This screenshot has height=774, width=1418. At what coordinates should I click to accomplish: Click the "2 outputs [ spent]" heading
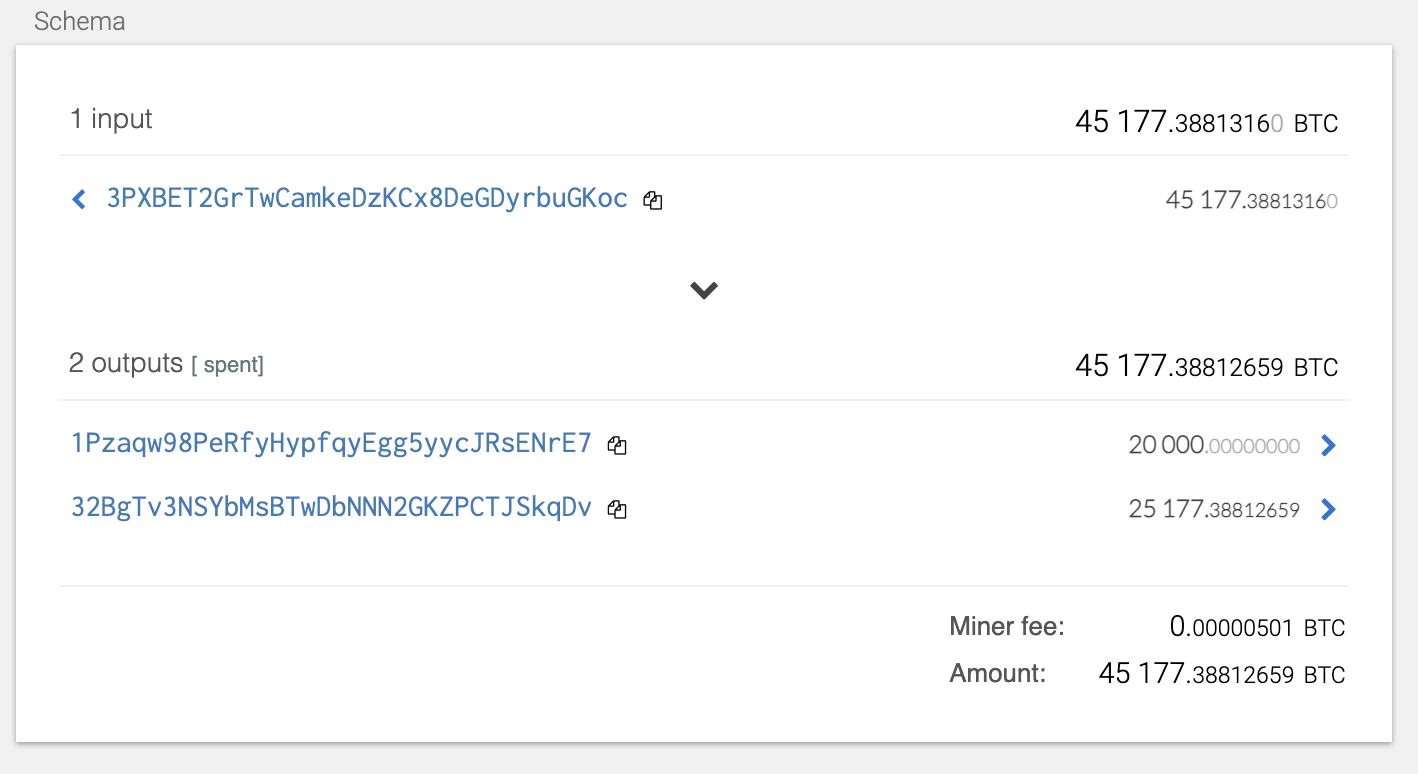tap(166, 363)
